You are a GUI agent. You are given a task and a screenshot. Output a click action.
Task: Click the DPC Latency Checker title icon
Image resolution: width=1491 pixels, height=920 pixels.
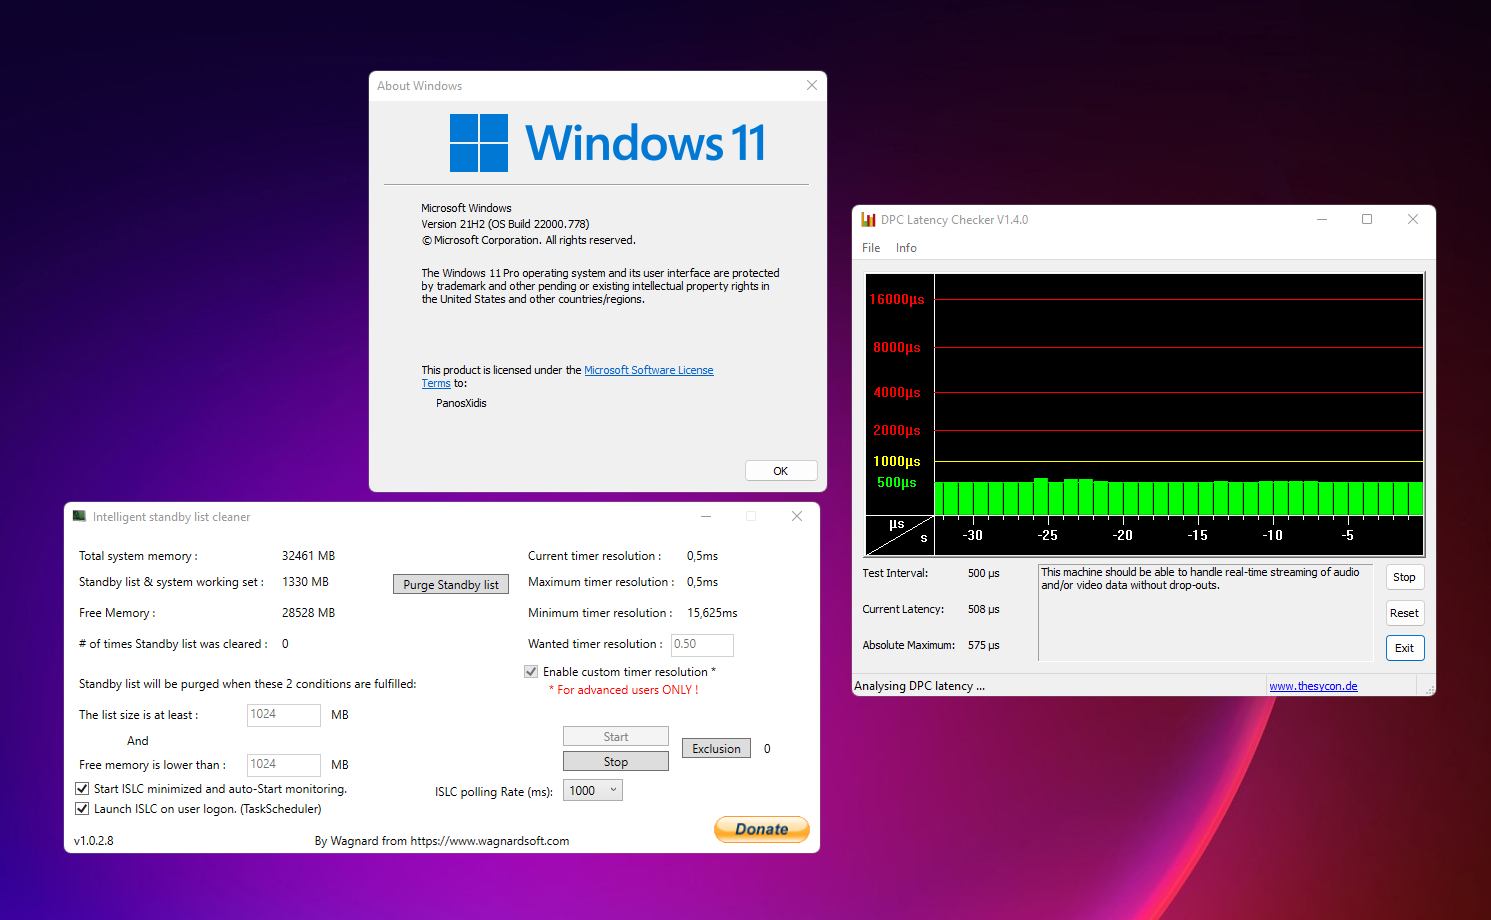(x=868, y=220)
